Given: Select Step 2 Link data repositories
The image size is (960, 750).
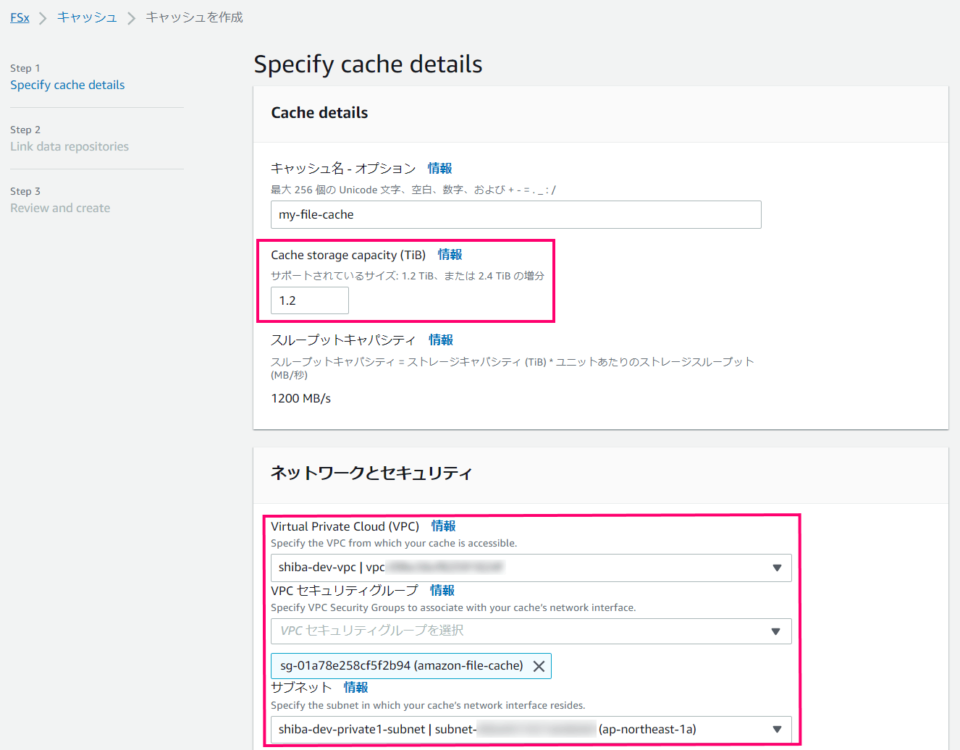Looking at the screenshot, I should click(68, 146).
